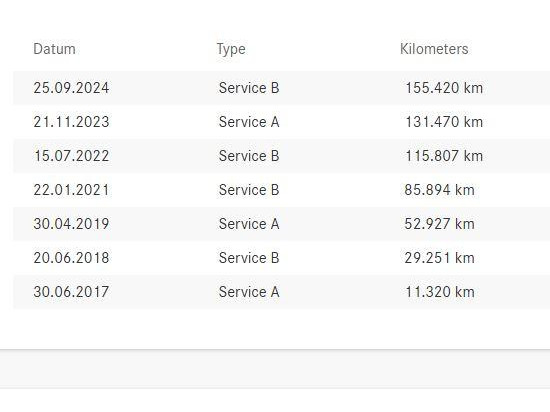The height and width of the screenshot is (412, 550).
Task: Select the 30.06.2017 date cell
Action: 71,292
